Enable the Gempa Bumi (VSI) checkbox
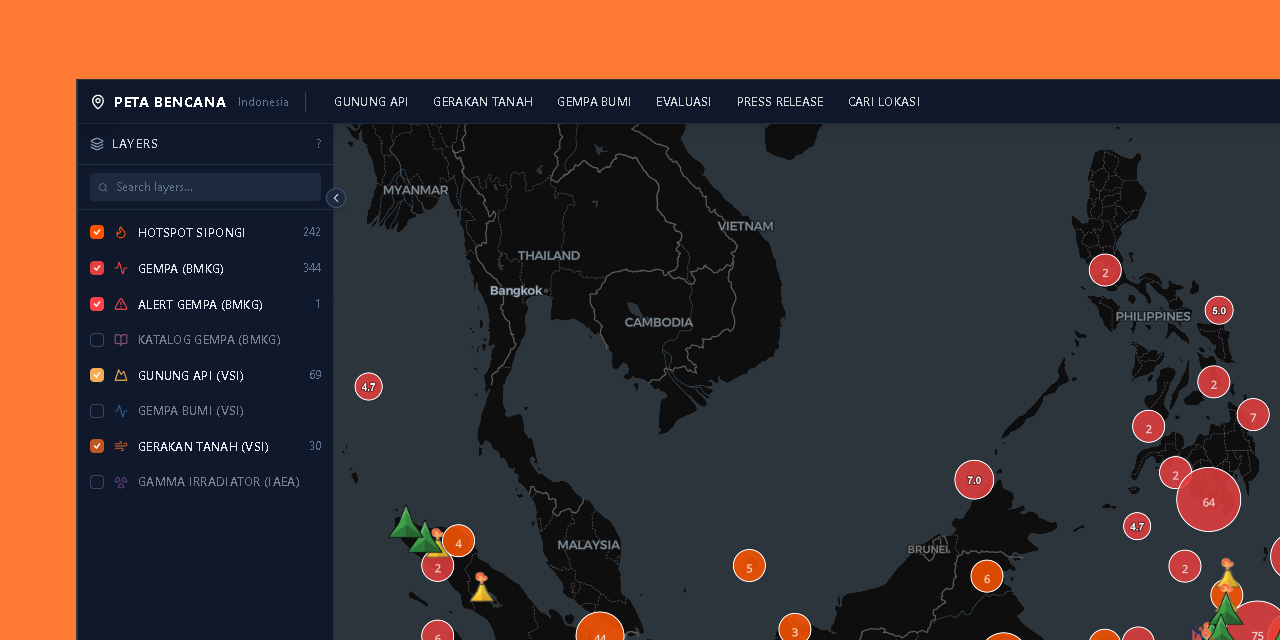The width and height of the screenshot is (1280, 640). click(x=97, y=411)
